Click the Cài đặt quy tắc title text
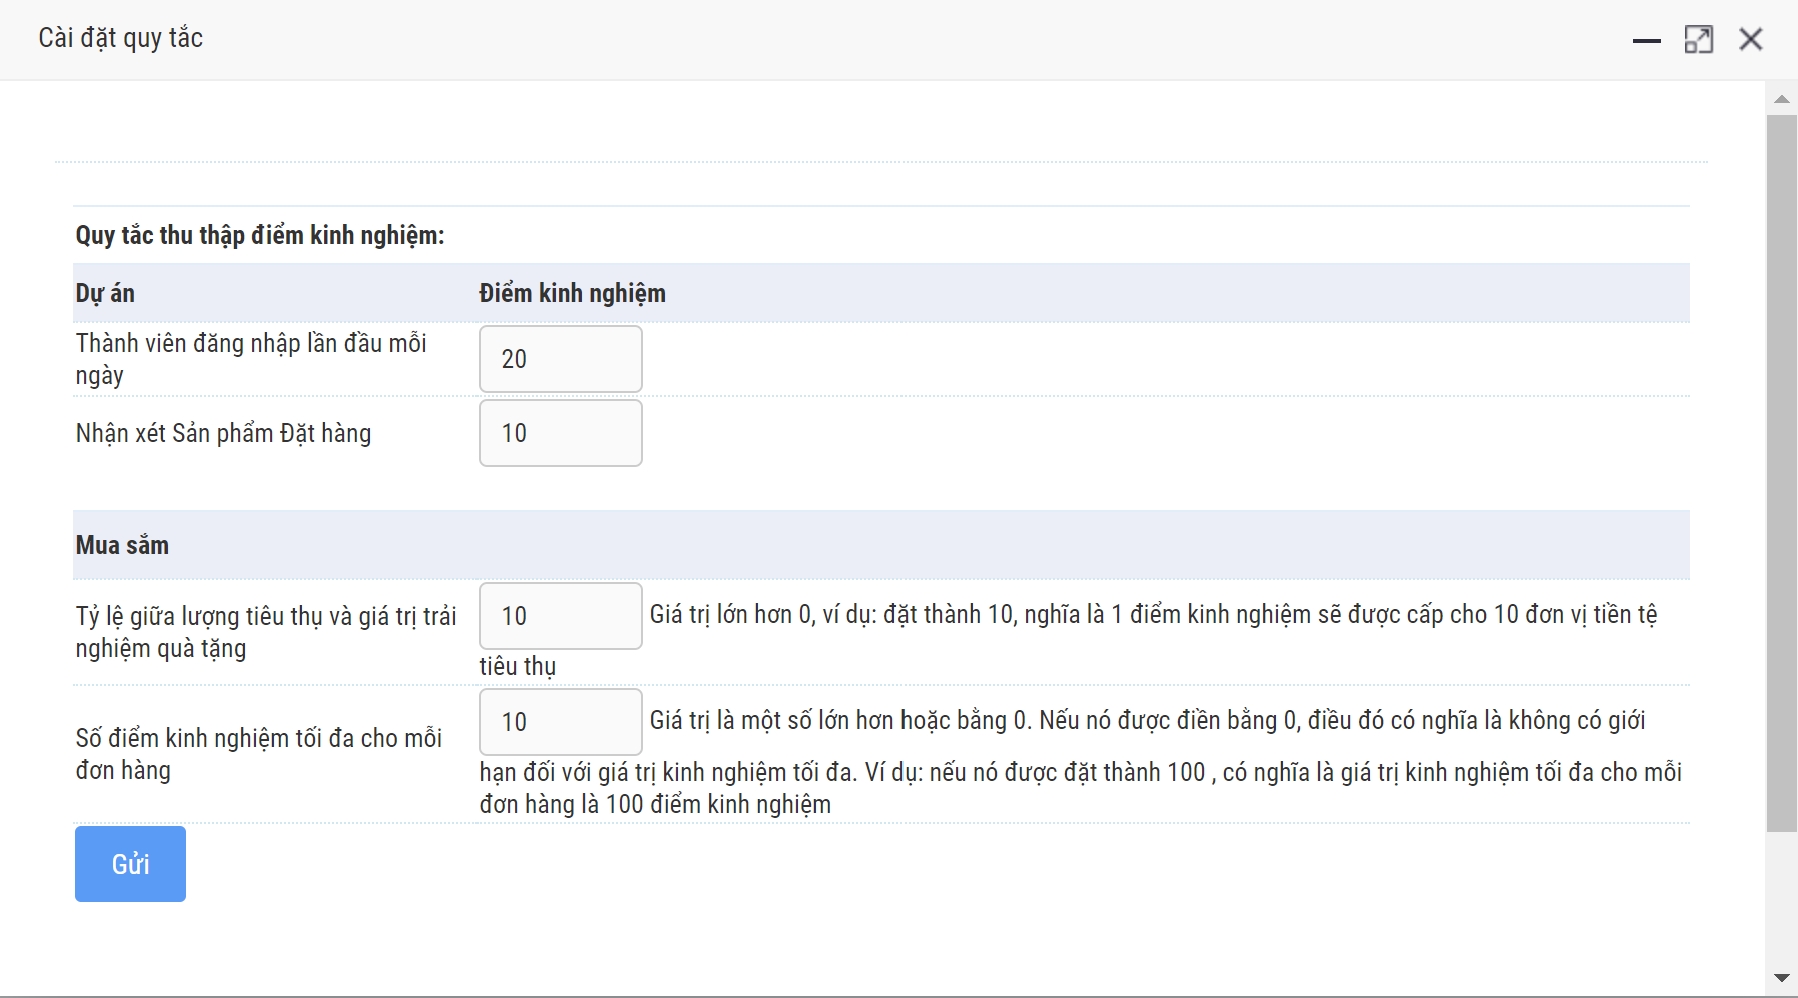This screenshot has width=1798, height=998. point(121,38)
